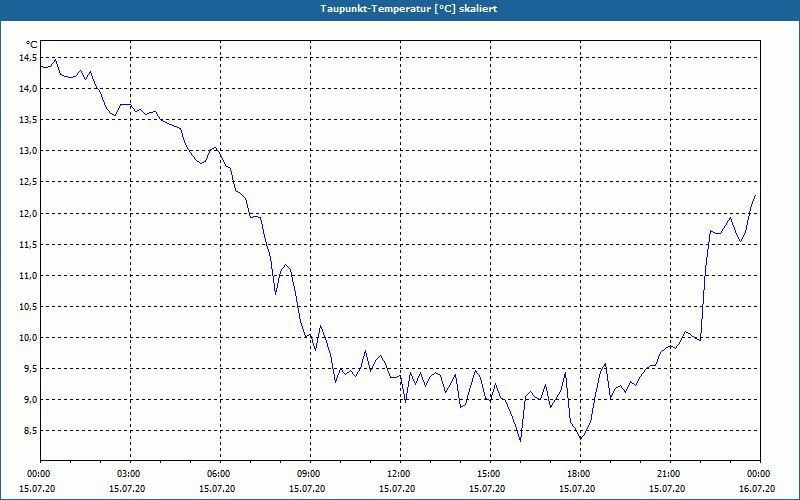Select the "15.07.20" date under 15:00
The height and width of the screenshot is (500, 800).
[487, 489]
